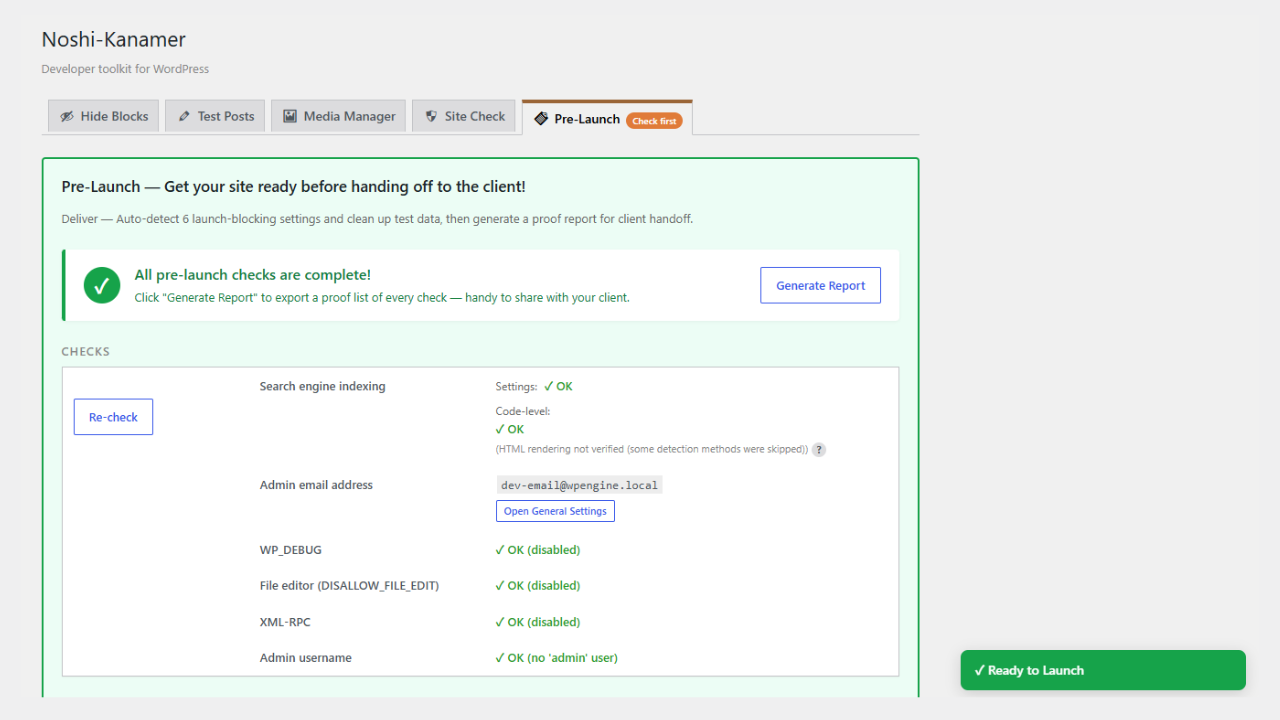The image size is (1280, 720).
Task: Click the File editor (DISALLOW_FILE_EDIT) label
Action: 349,586
